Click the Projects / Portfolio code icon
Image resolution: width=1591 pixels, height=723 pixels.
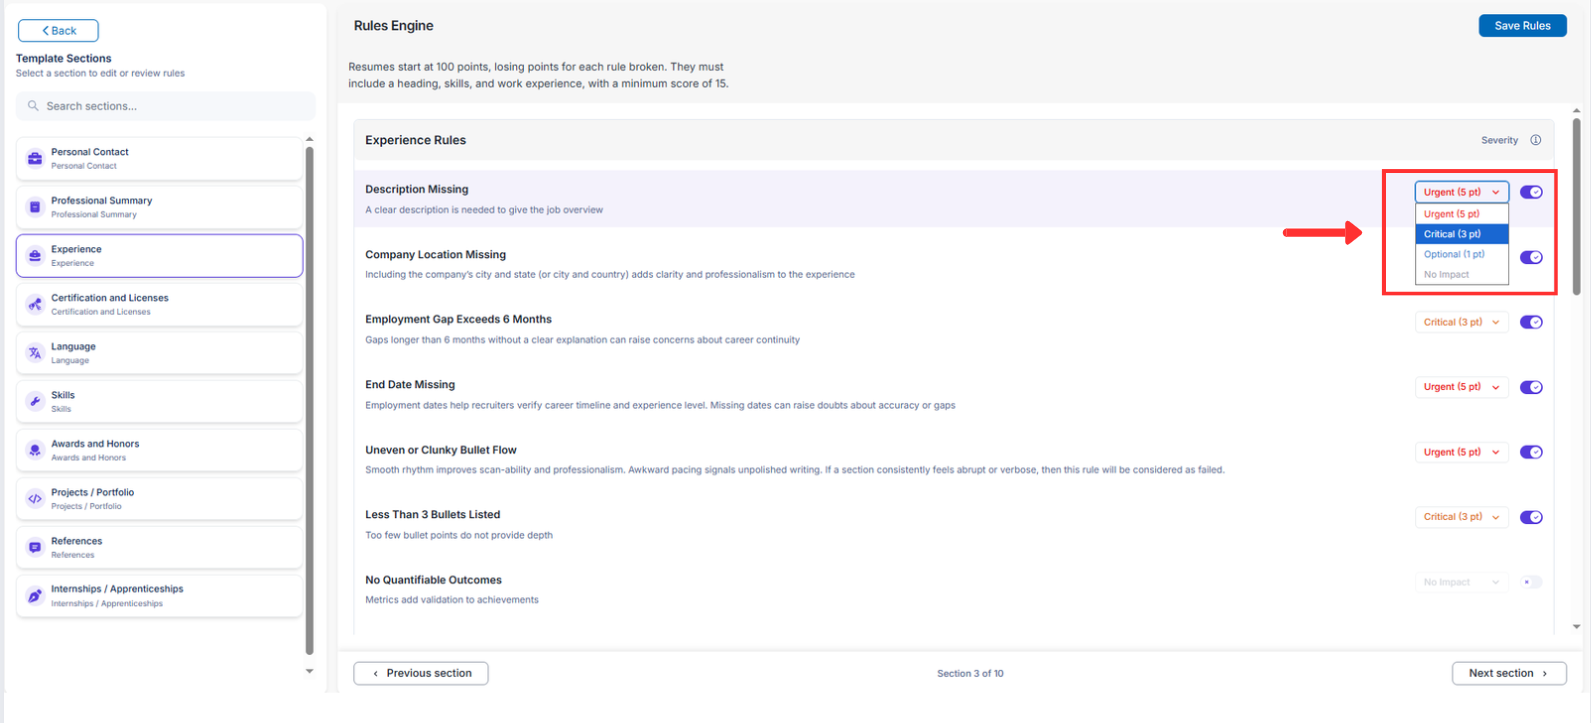35,498
